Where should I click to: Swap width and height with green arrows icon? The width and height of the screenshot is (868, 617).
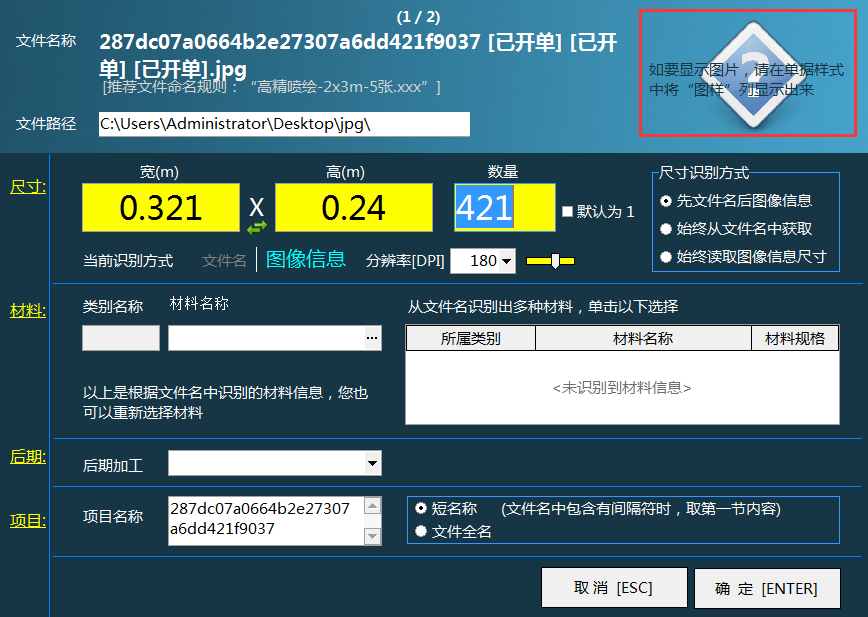click(x=256, y=227)
